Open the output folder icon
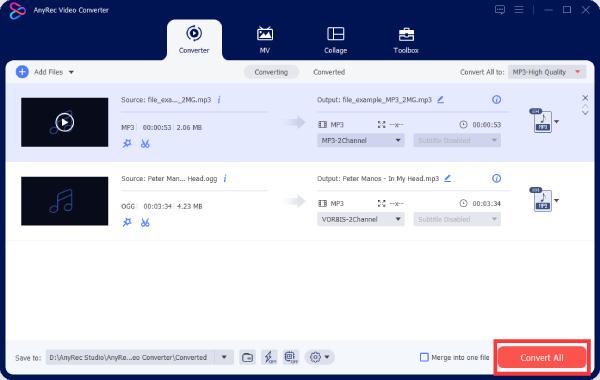The width and height of the screenshot is (600, 380). click(247, 357)
